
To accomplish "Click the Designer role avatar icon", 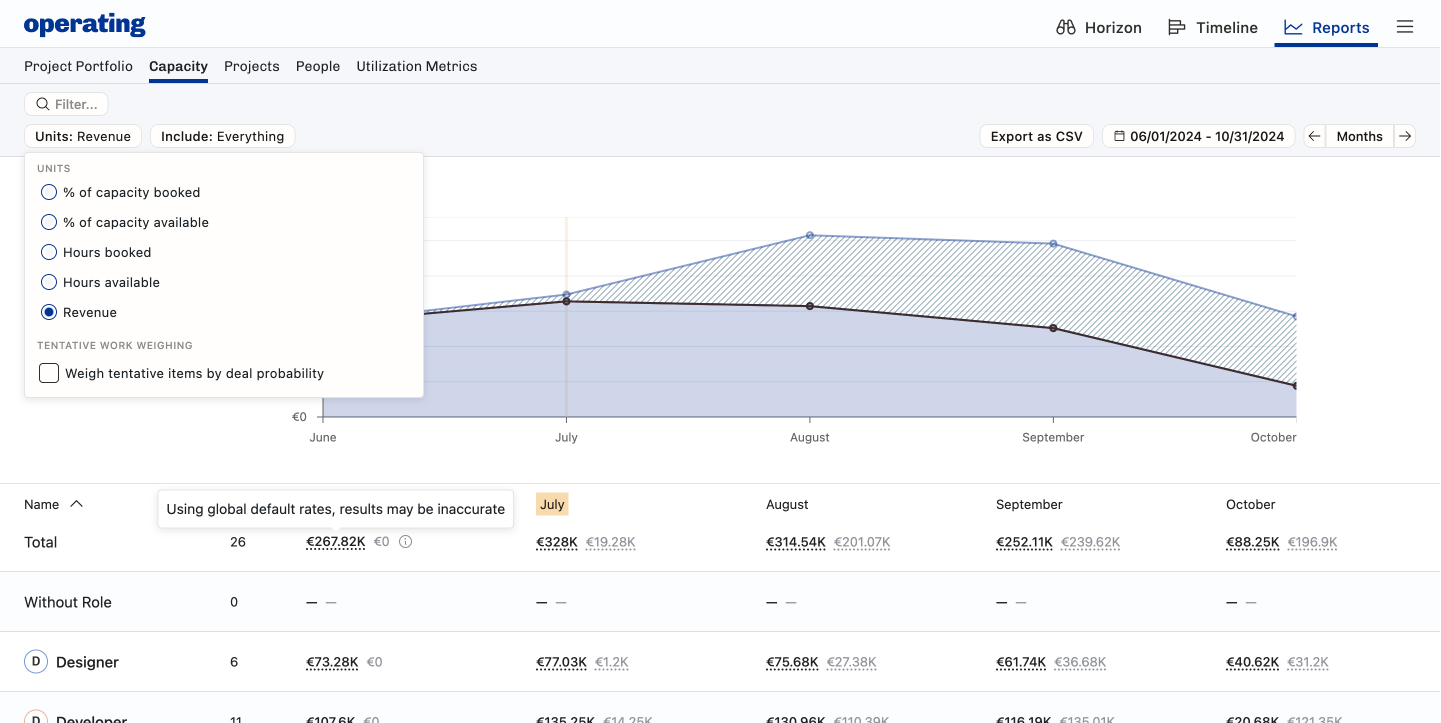I will point(36,662).
